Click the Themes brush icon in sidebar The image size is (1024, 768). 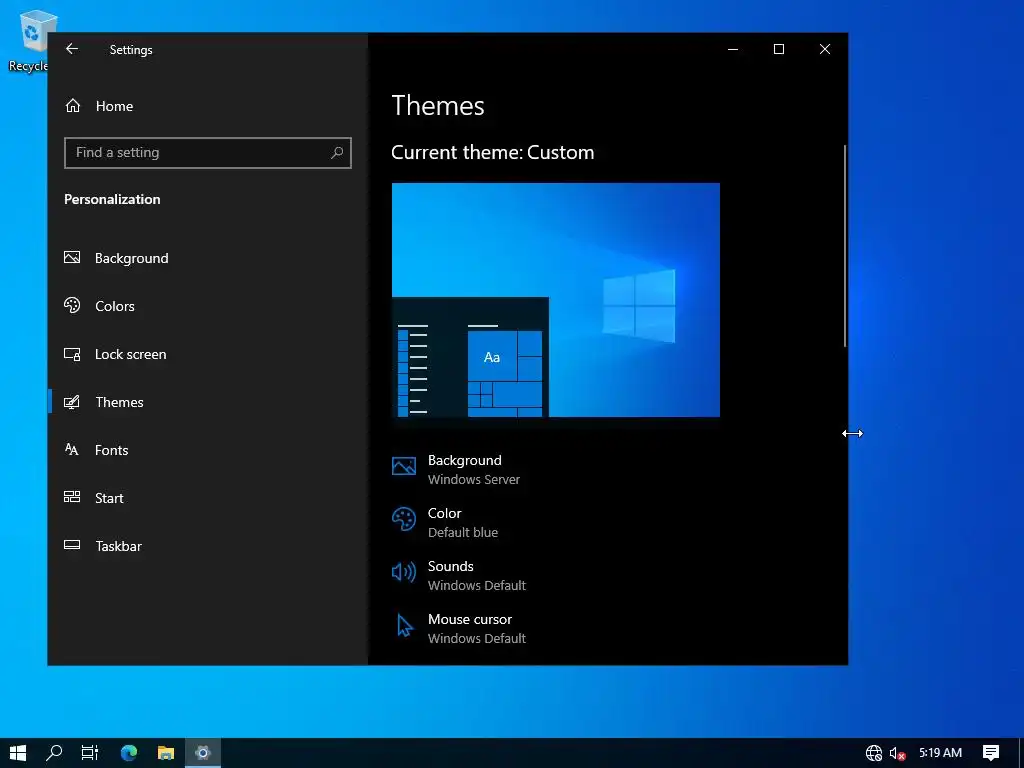point(72,402)
